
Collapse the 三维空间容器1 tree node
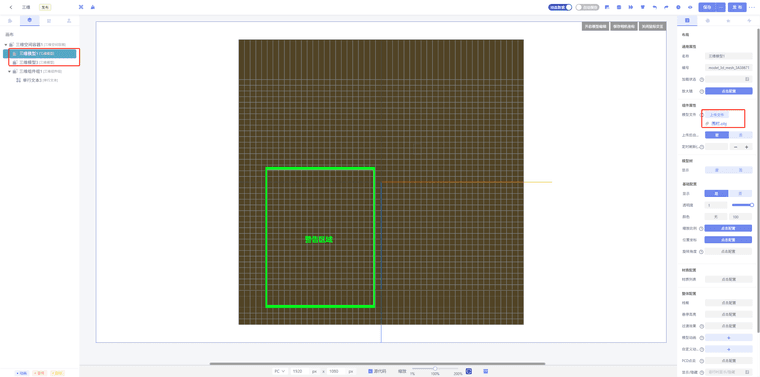point(6,44)
